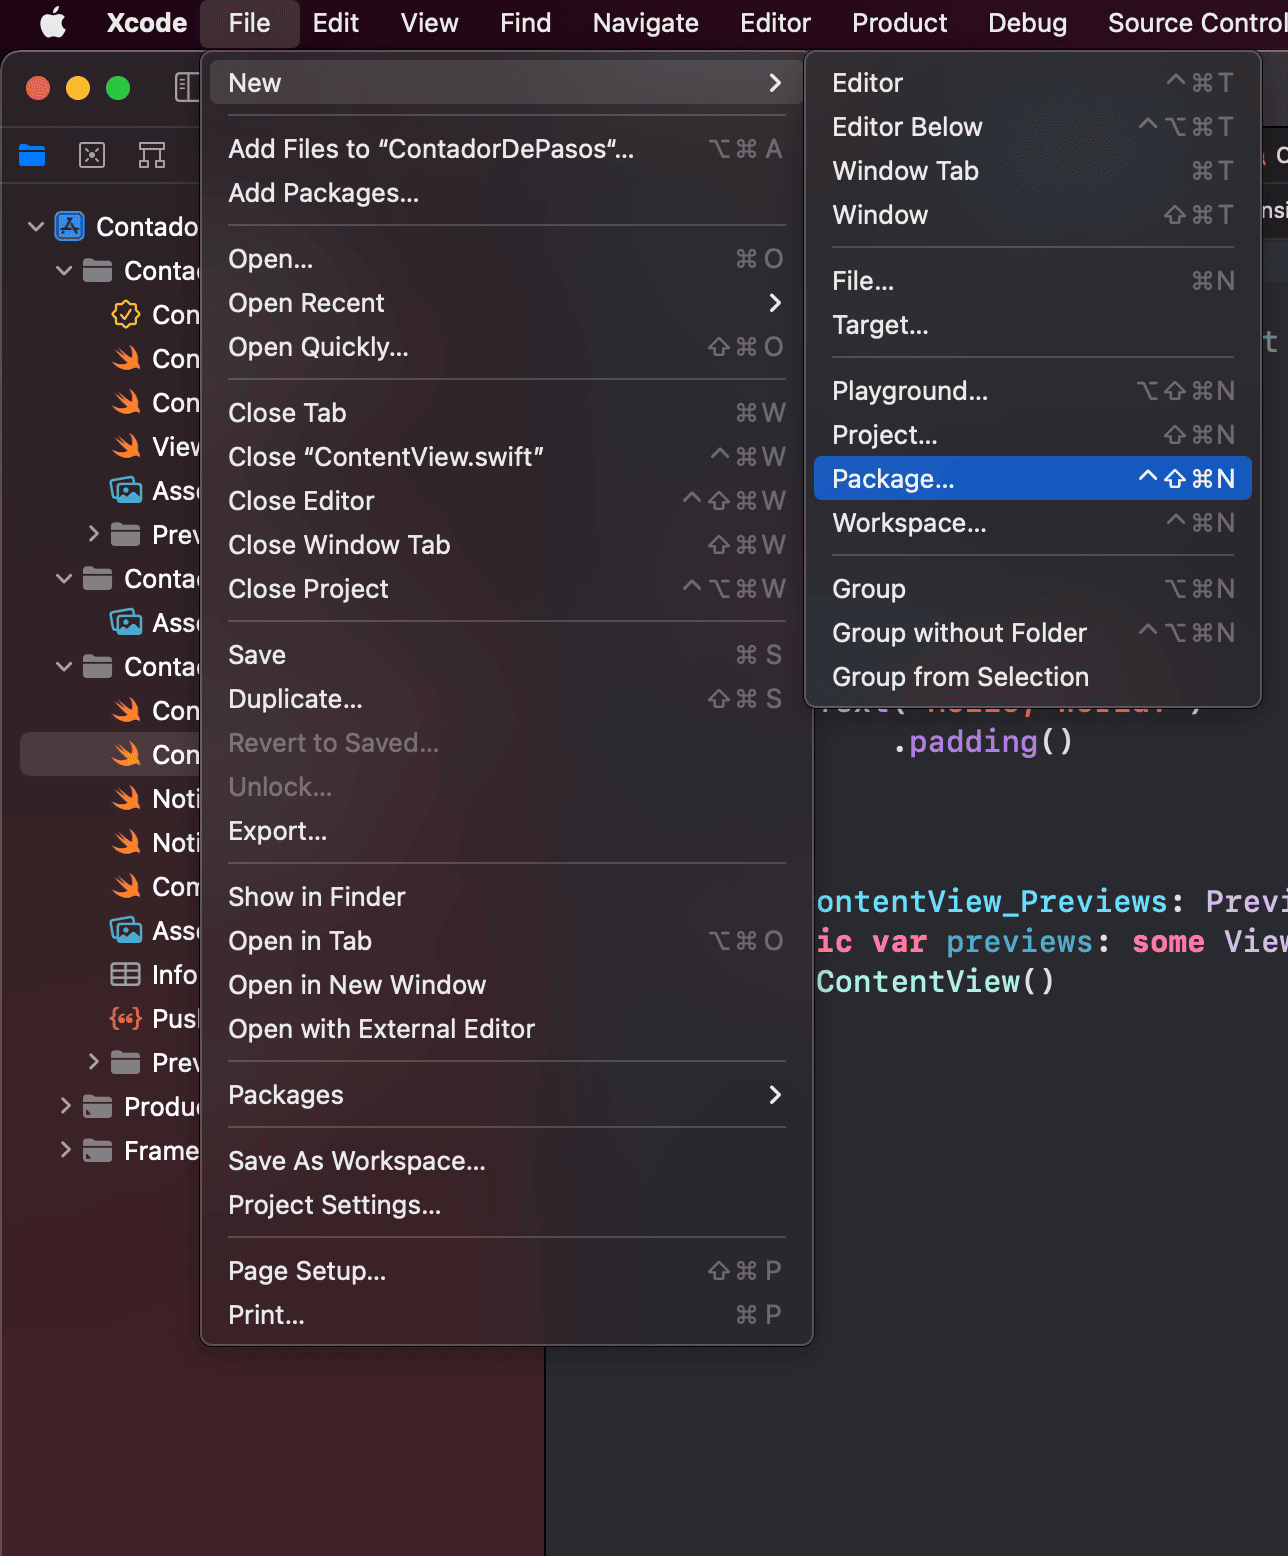Open the File menu

[249, 23]
